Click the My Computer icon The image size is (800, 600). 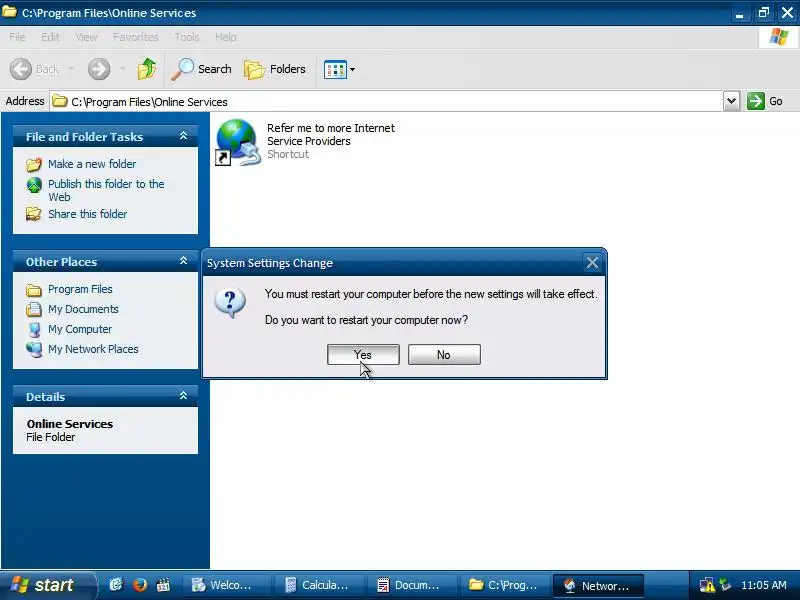pos(34,330)
